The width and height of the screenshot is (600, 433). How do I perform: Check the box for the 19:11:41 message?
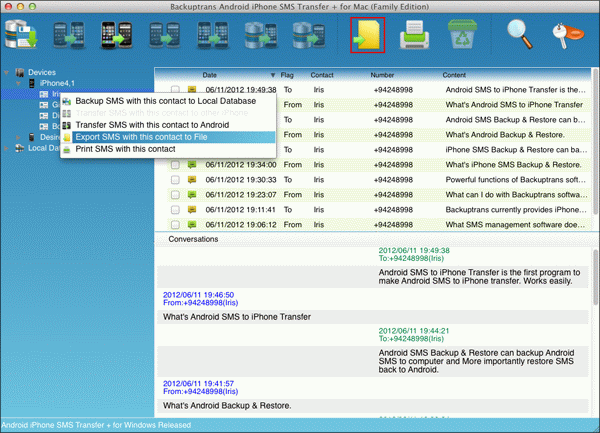[x=175, y=210]
